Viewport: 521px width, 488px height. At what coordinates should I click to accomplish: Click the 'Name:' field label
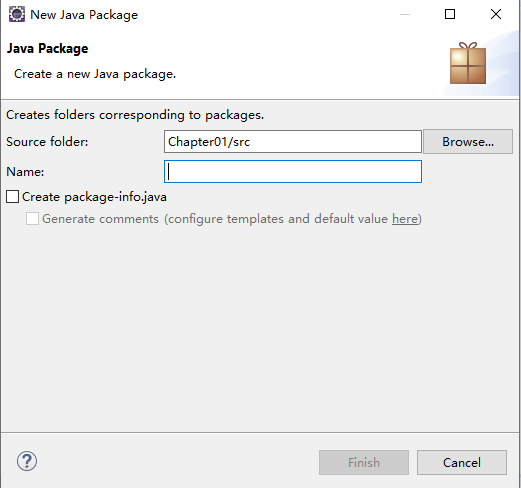[x=25, y=172]
